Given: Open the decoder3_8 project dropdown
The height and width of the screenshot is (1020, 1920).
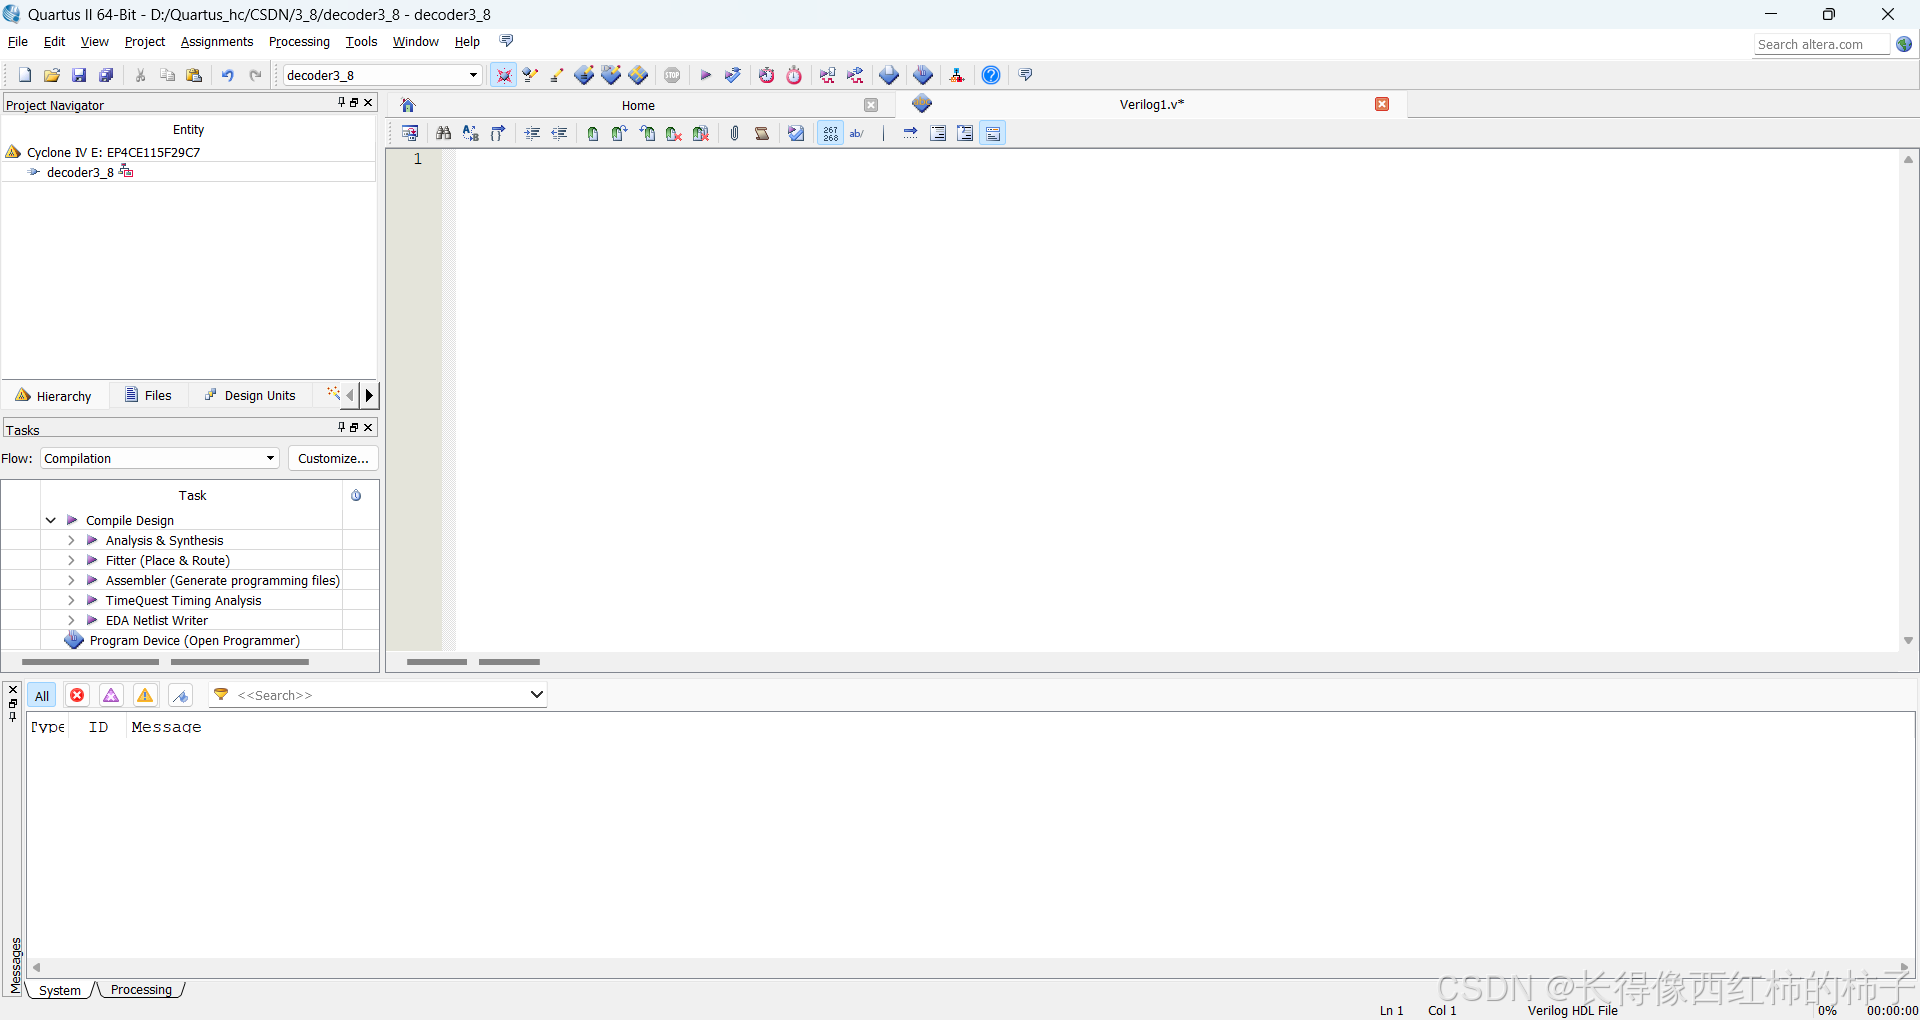Looking at the screenshot, I should 473,75.
